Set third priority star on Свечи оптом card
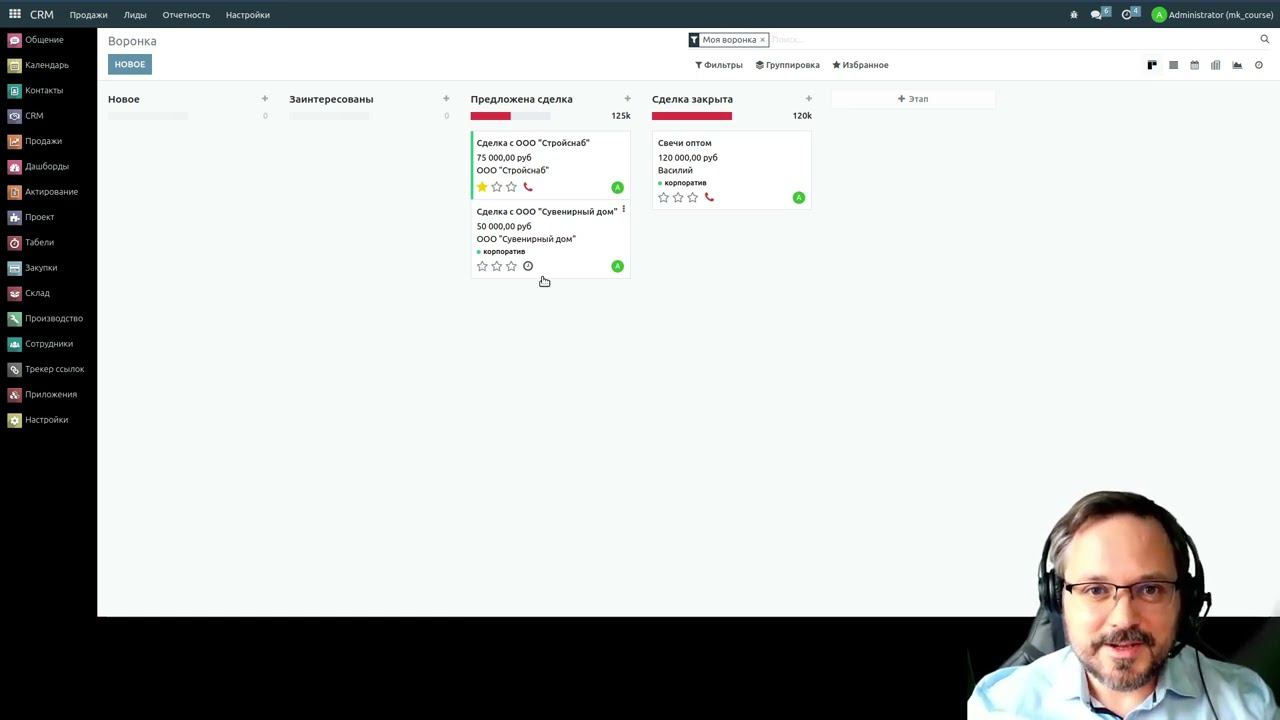This screenshot has height=720, width=1280. [x=692, y=197]
